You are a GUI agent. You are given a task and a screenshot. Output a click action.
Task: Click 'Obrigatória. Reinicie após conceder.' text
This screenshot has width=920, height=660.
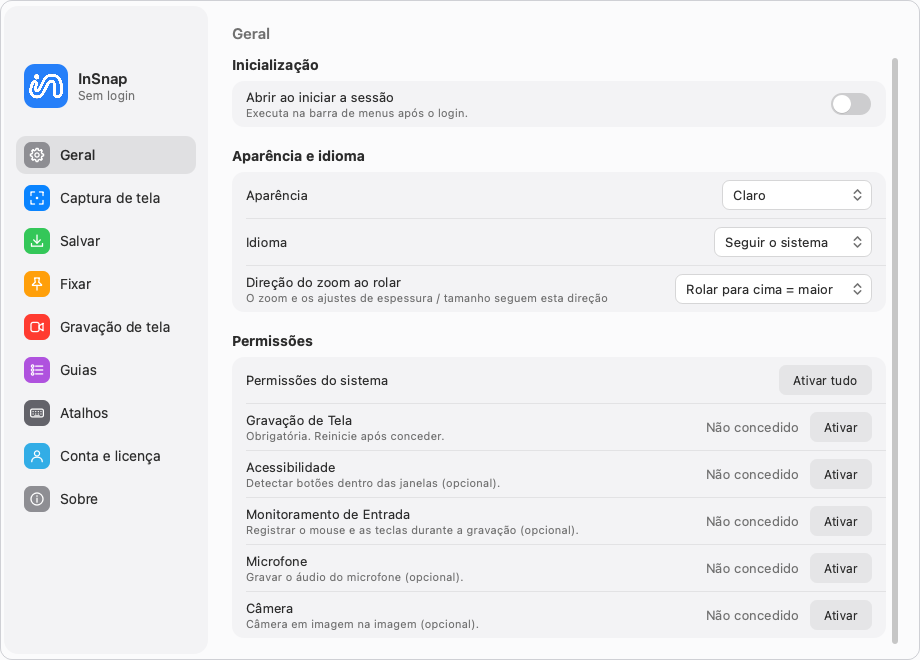tap(345, 436)
